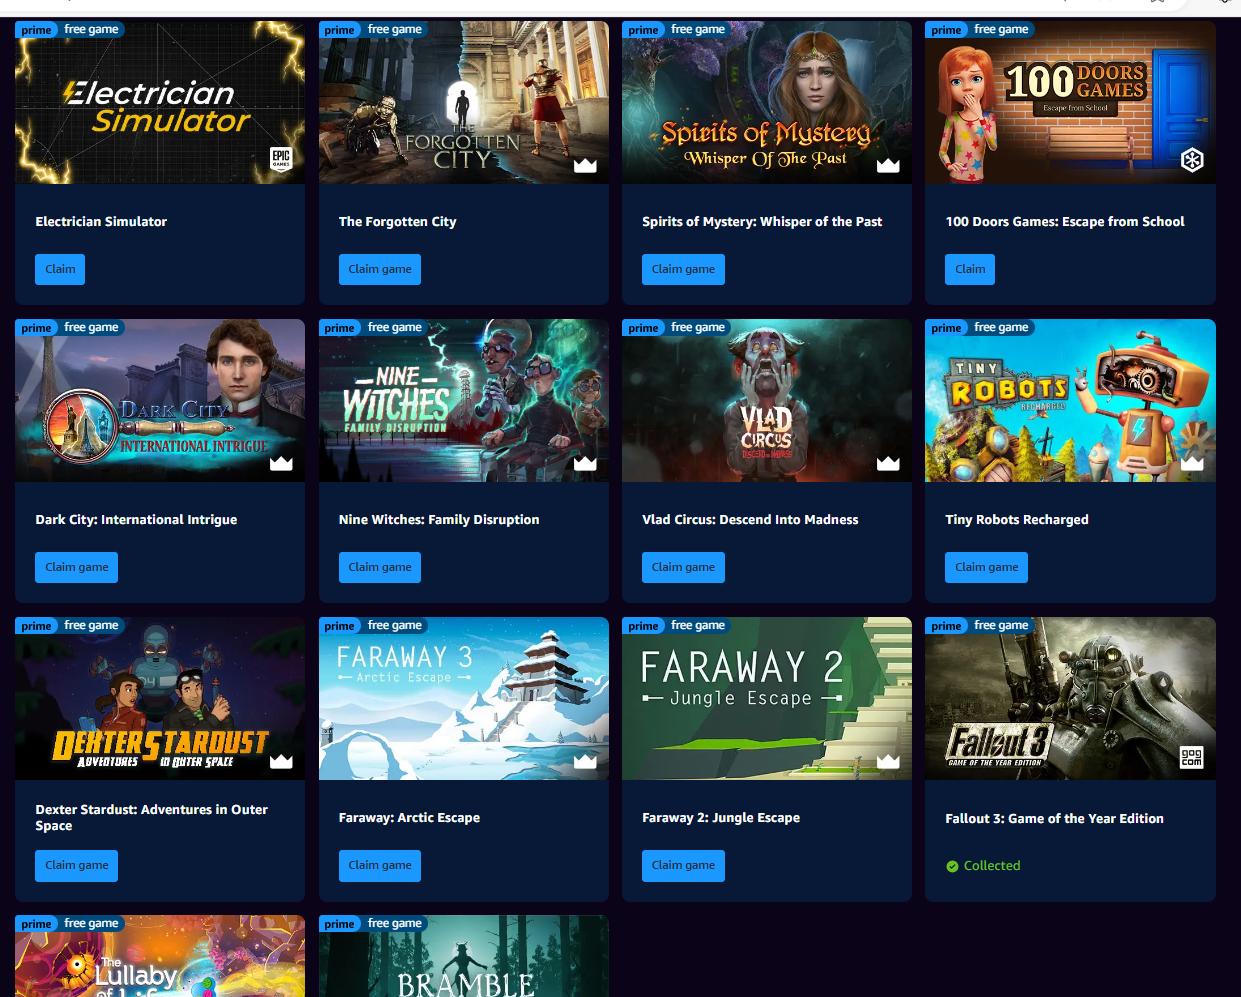This screenshot has width=1241, height=997.
Task: Claim Tiny Robots Recharged game
Action: [x=987, y=567]
